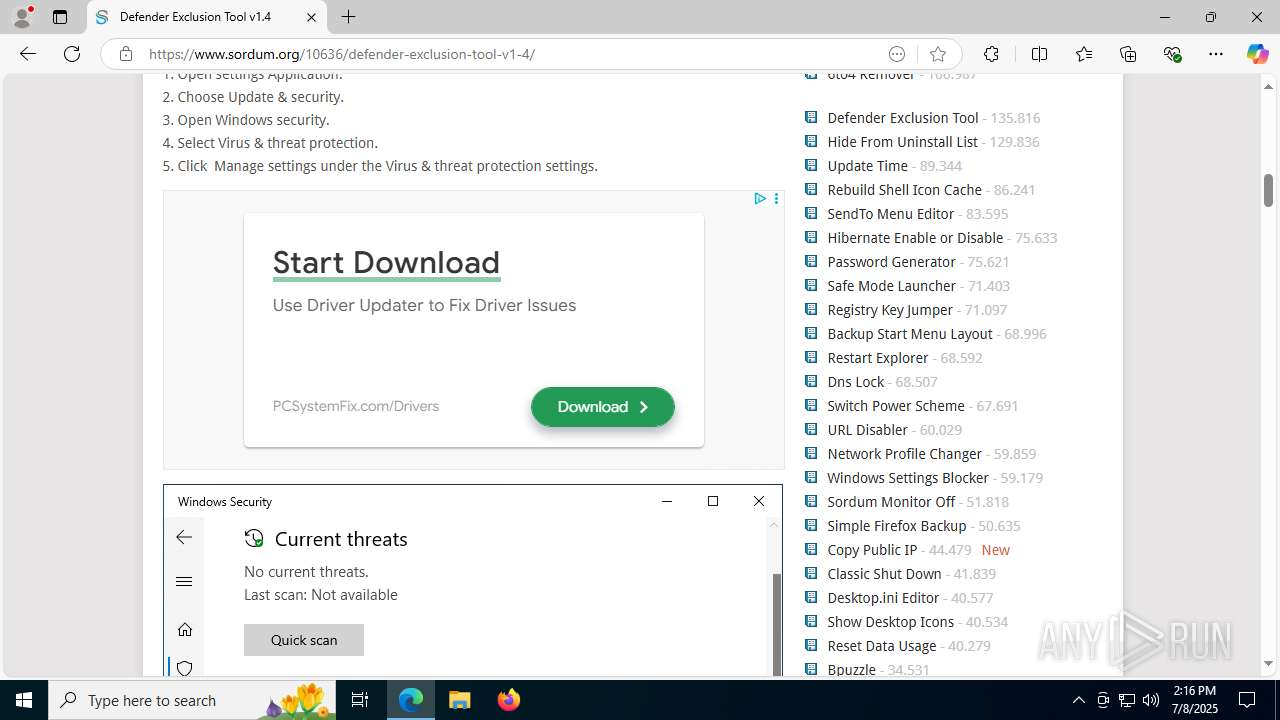Click the browser Back arrow
The image size is (1280, 720).
point(28,54)
